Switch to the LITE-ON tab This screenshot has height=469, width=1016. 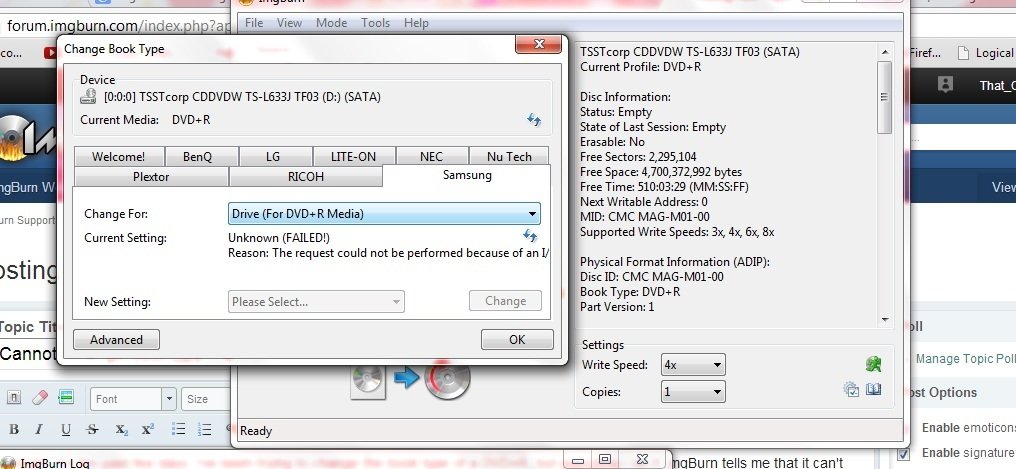pyautogui.click(x=353, y=157)
